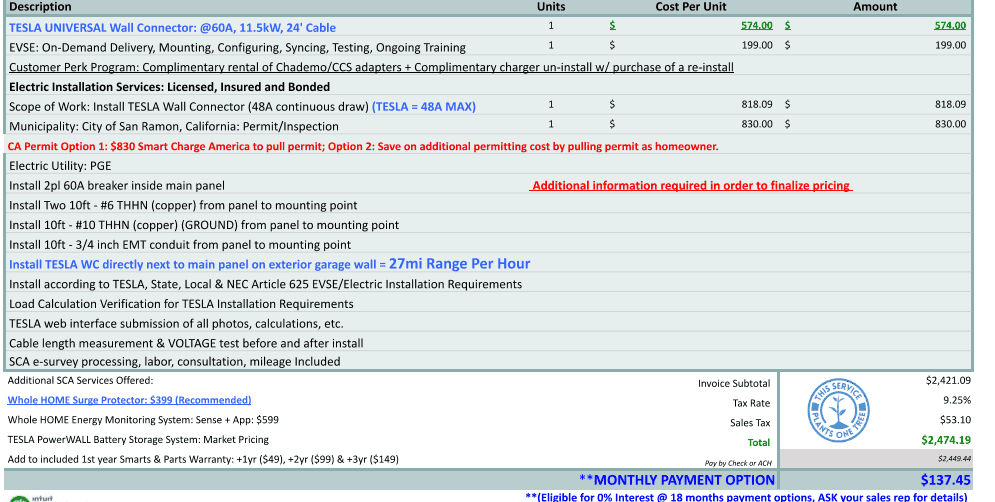Click the red CA Permit Option line

pyautogui.click(x=363, y=147)
